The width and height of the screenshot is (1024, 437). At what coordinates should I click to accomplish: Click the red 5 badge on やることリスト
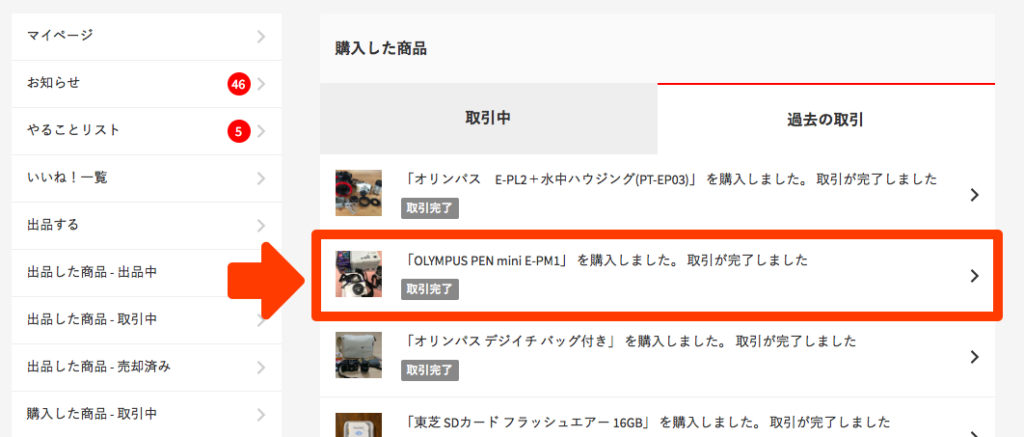pyautogui.click(x=238, y=131)
